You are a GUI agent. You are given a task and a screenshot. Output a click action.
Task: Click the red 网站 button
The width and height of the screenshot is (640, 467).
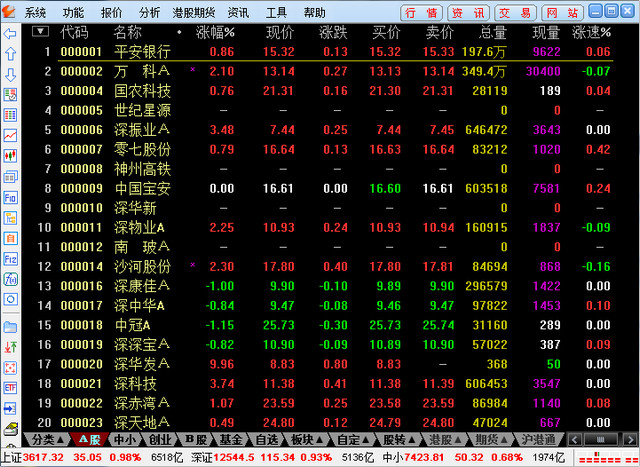[x=562, y=13]
